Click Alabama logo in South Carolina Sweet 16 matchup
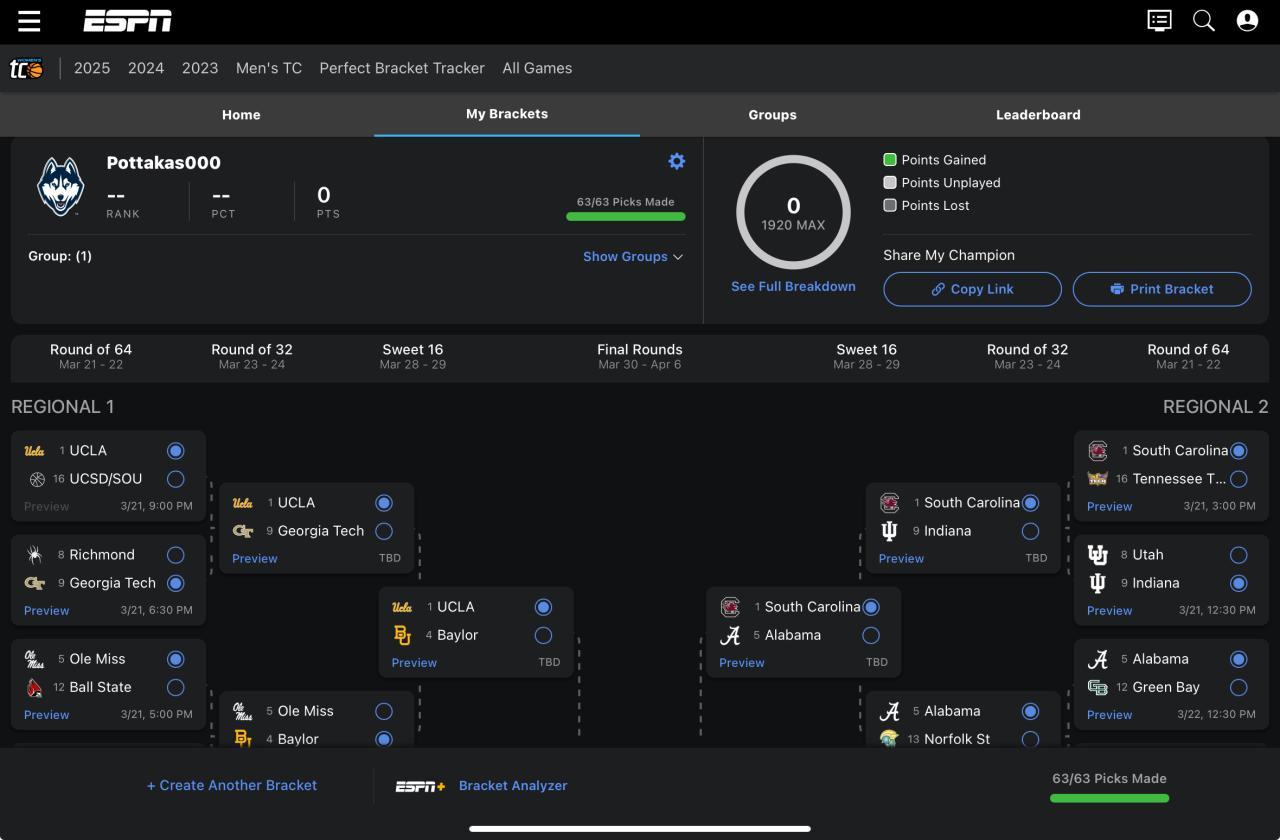The height and width of the screenshot is (840, 1280). pyautogui.click(x=730, y=635)
